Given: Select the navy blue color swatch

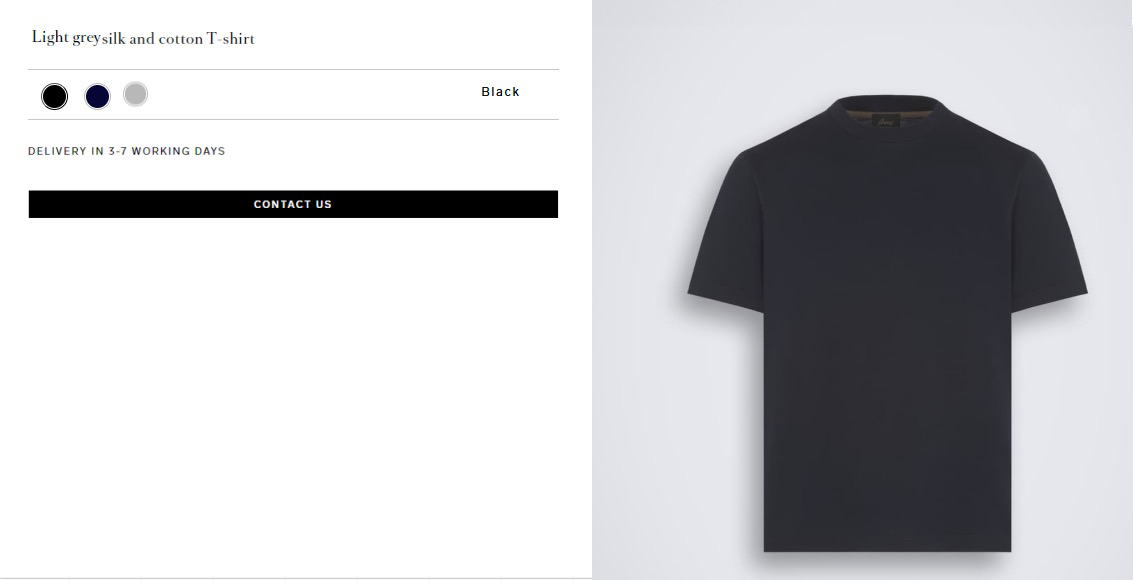Looking at the screenshot, I should pos(98,96).
